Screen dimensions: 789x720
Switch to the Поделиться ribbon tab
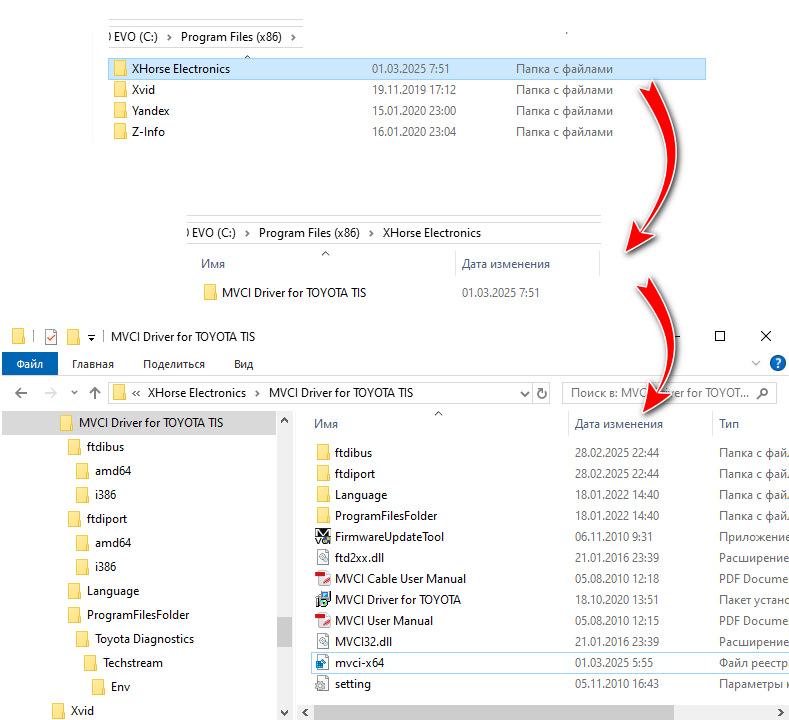click(x=174, y=364)
